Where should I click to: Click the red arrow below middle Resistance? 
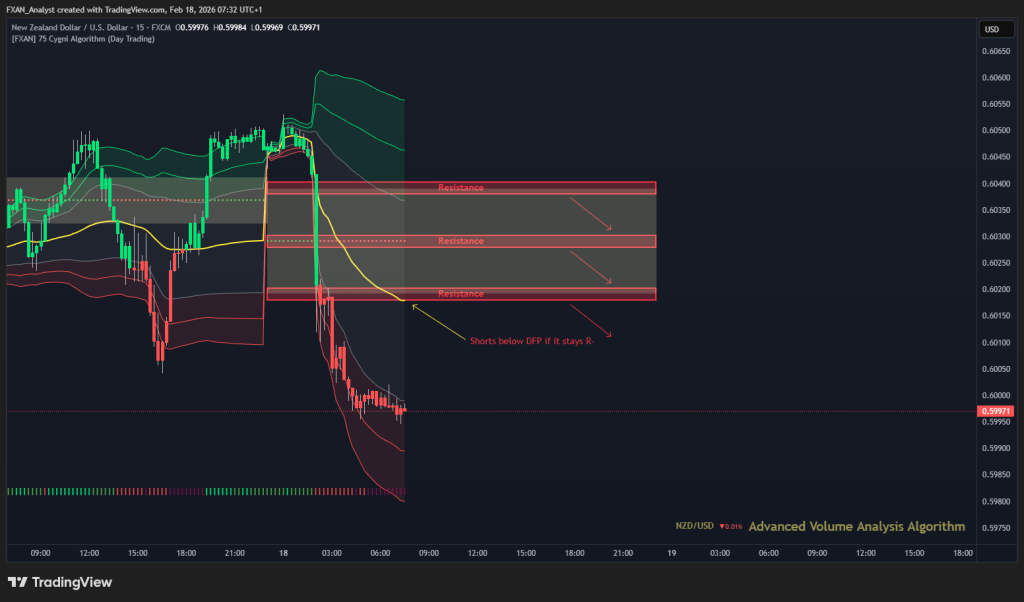point(590,266)
